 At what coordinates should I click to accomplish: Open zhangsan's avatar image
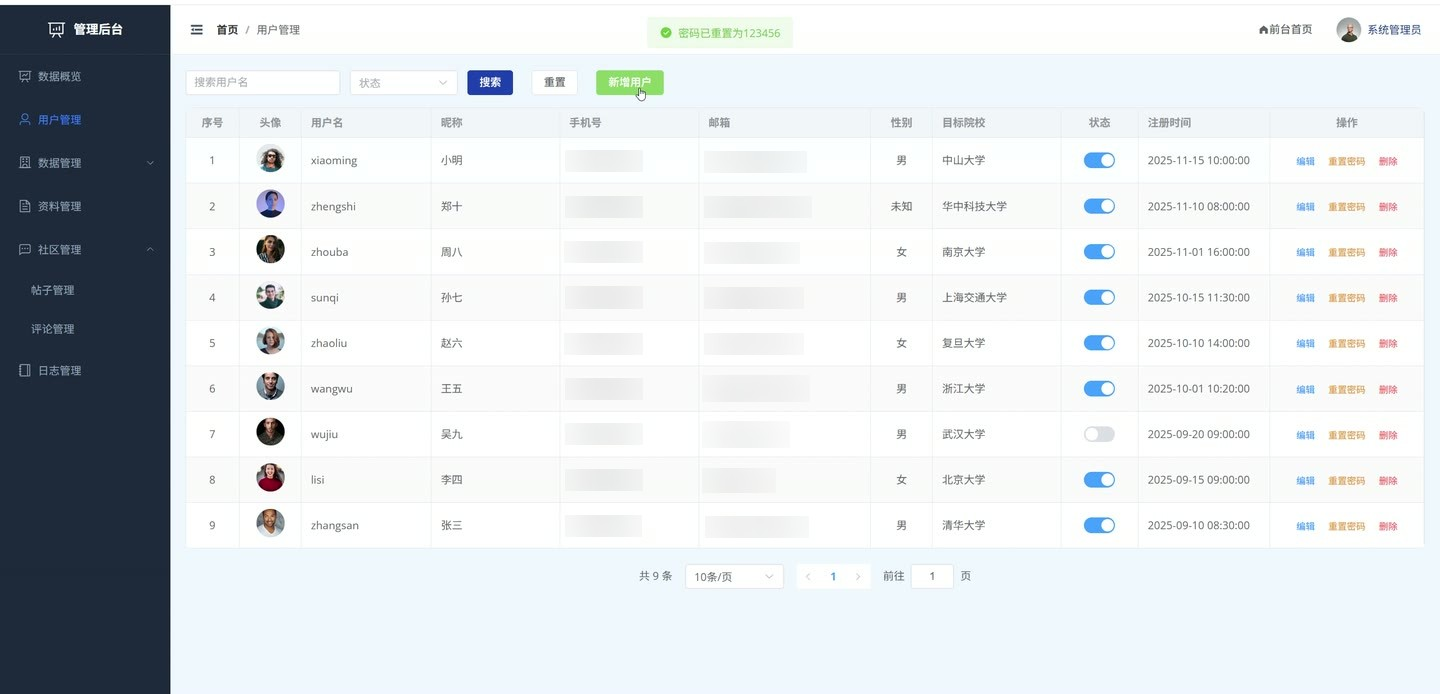[270, 524]
